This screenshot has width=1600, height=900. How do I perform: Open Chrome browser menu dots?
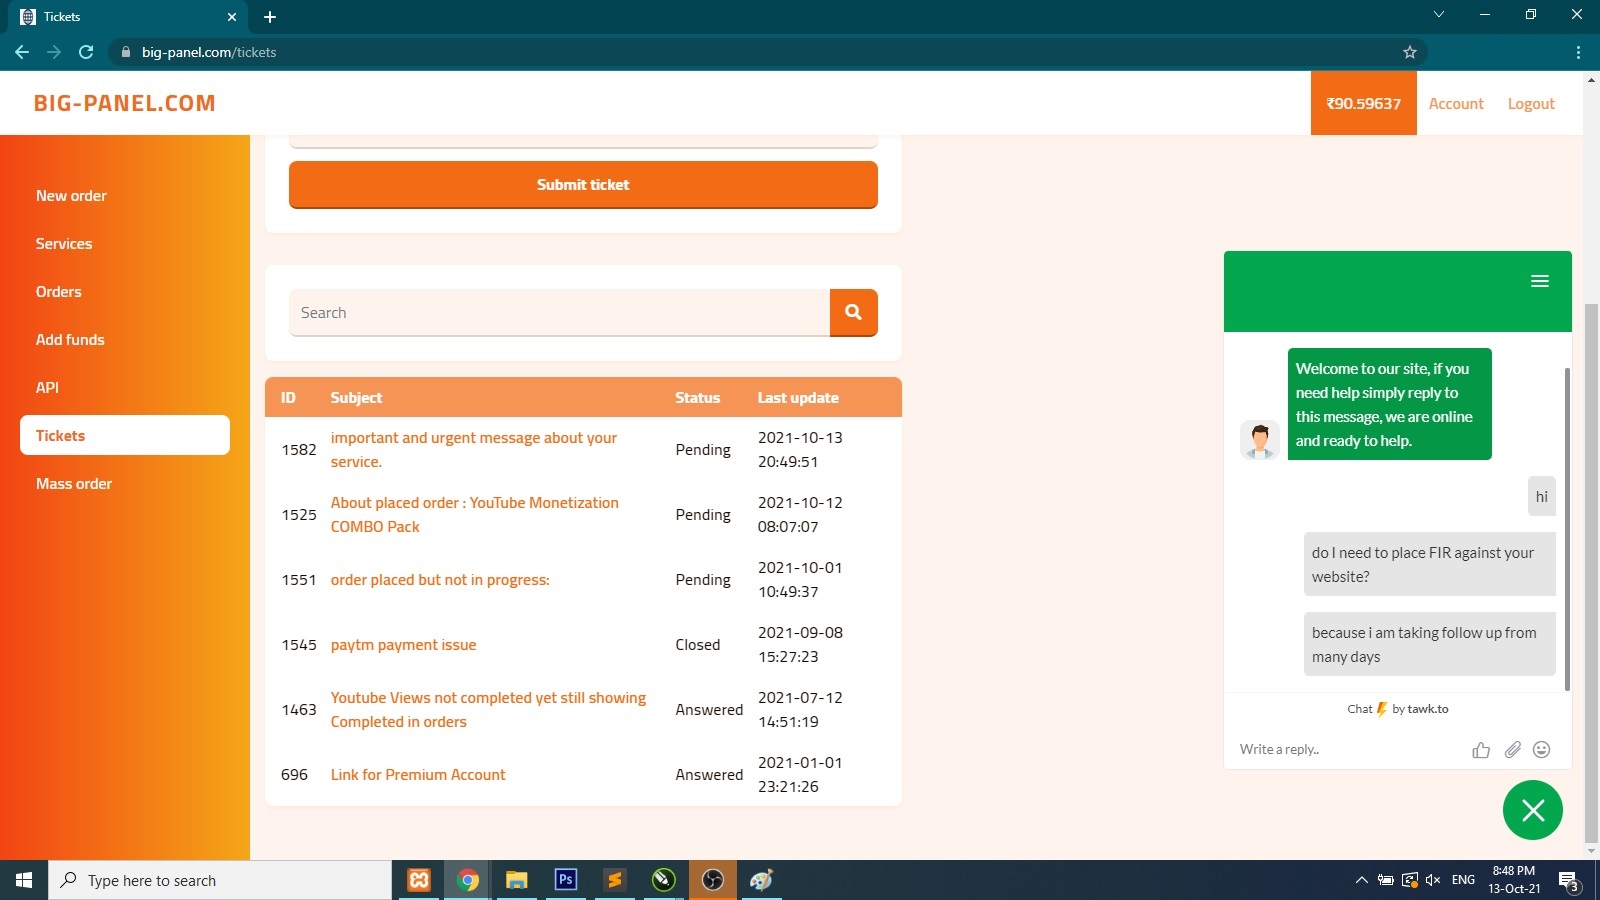pos(1578,52)
